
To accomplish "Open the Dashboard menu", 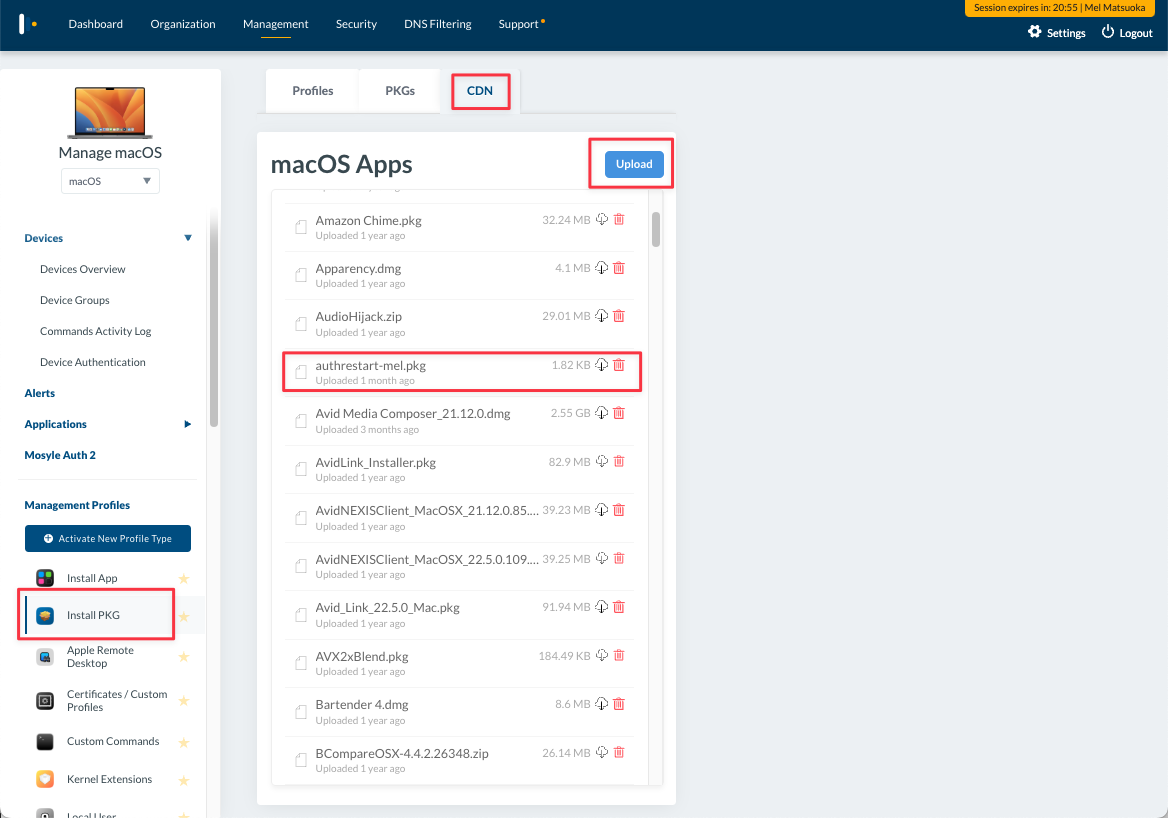I will coord(95,24).
